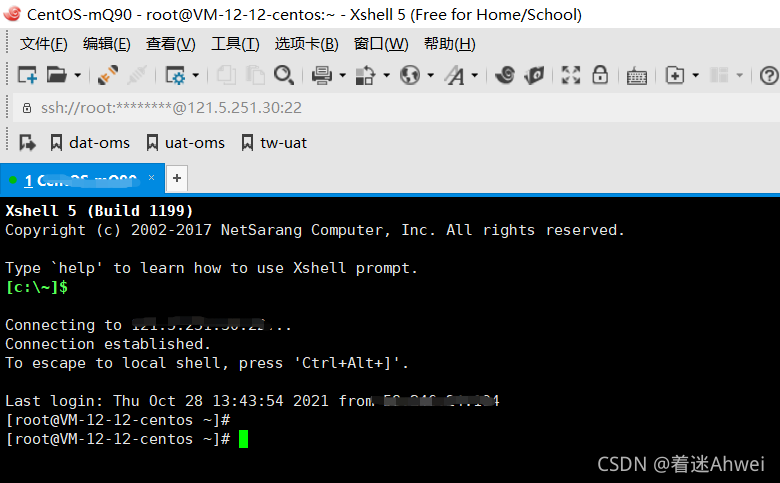Viewport: 780px width, 483px height.
Task: Toggle full screen icon
Action: [571, 75]
